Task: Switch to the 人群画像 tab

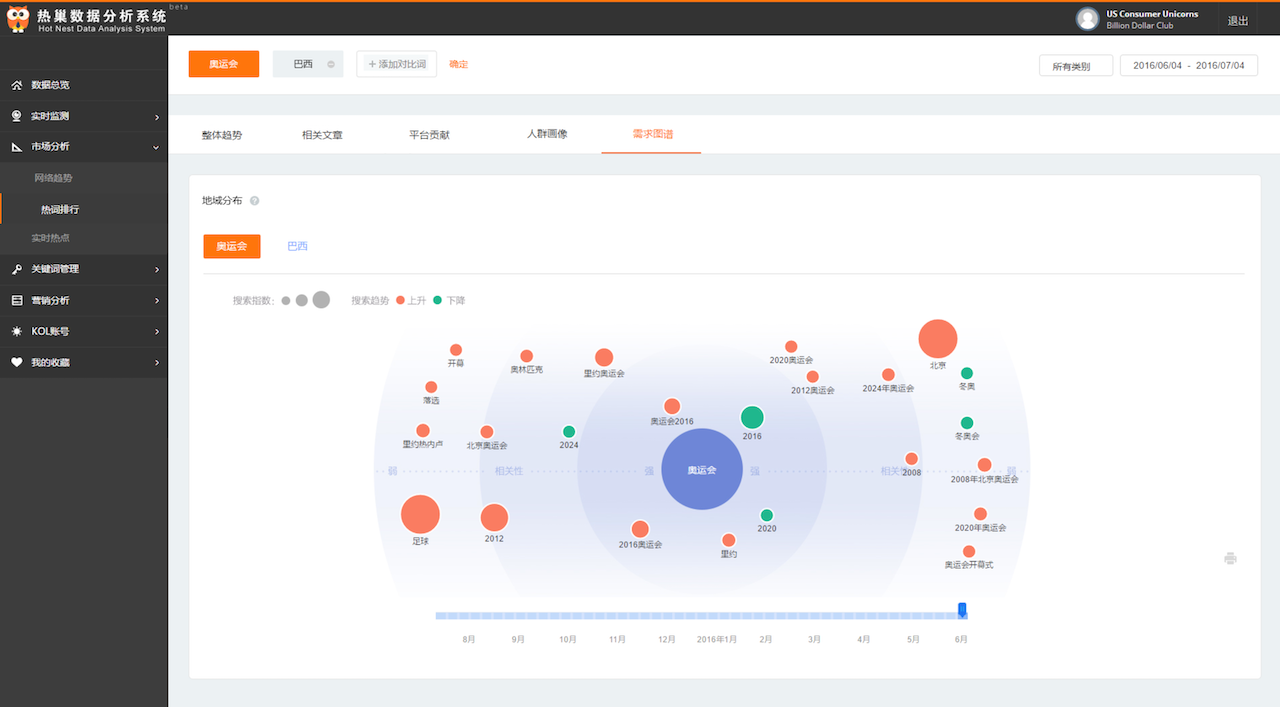Action: click(547, 134)
